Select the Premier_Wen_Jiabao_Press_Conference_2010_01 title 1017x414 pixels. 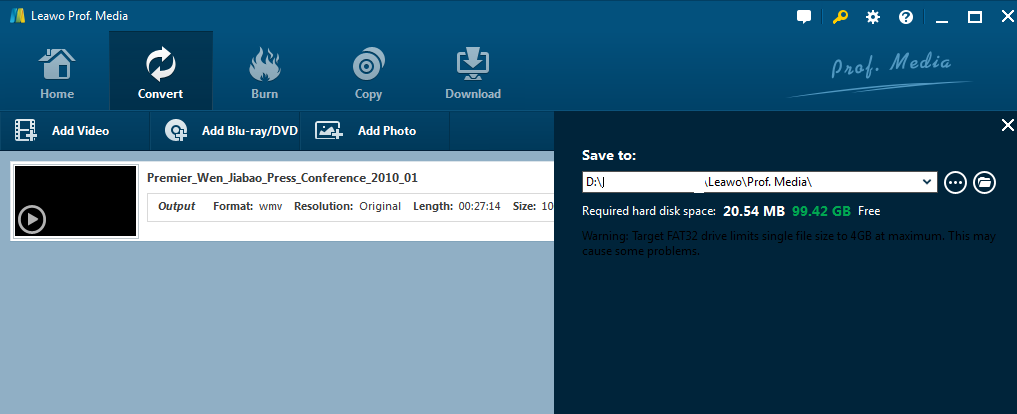point(282,178)
